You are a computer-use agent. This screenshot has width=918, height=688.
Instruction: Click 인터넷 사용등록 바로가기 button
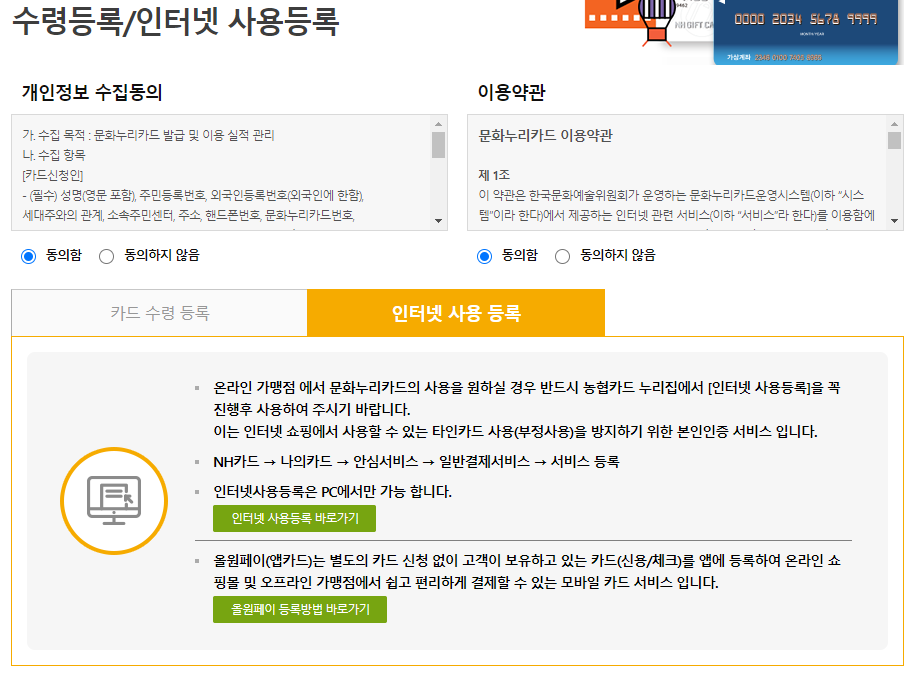[x=294, y=519]
